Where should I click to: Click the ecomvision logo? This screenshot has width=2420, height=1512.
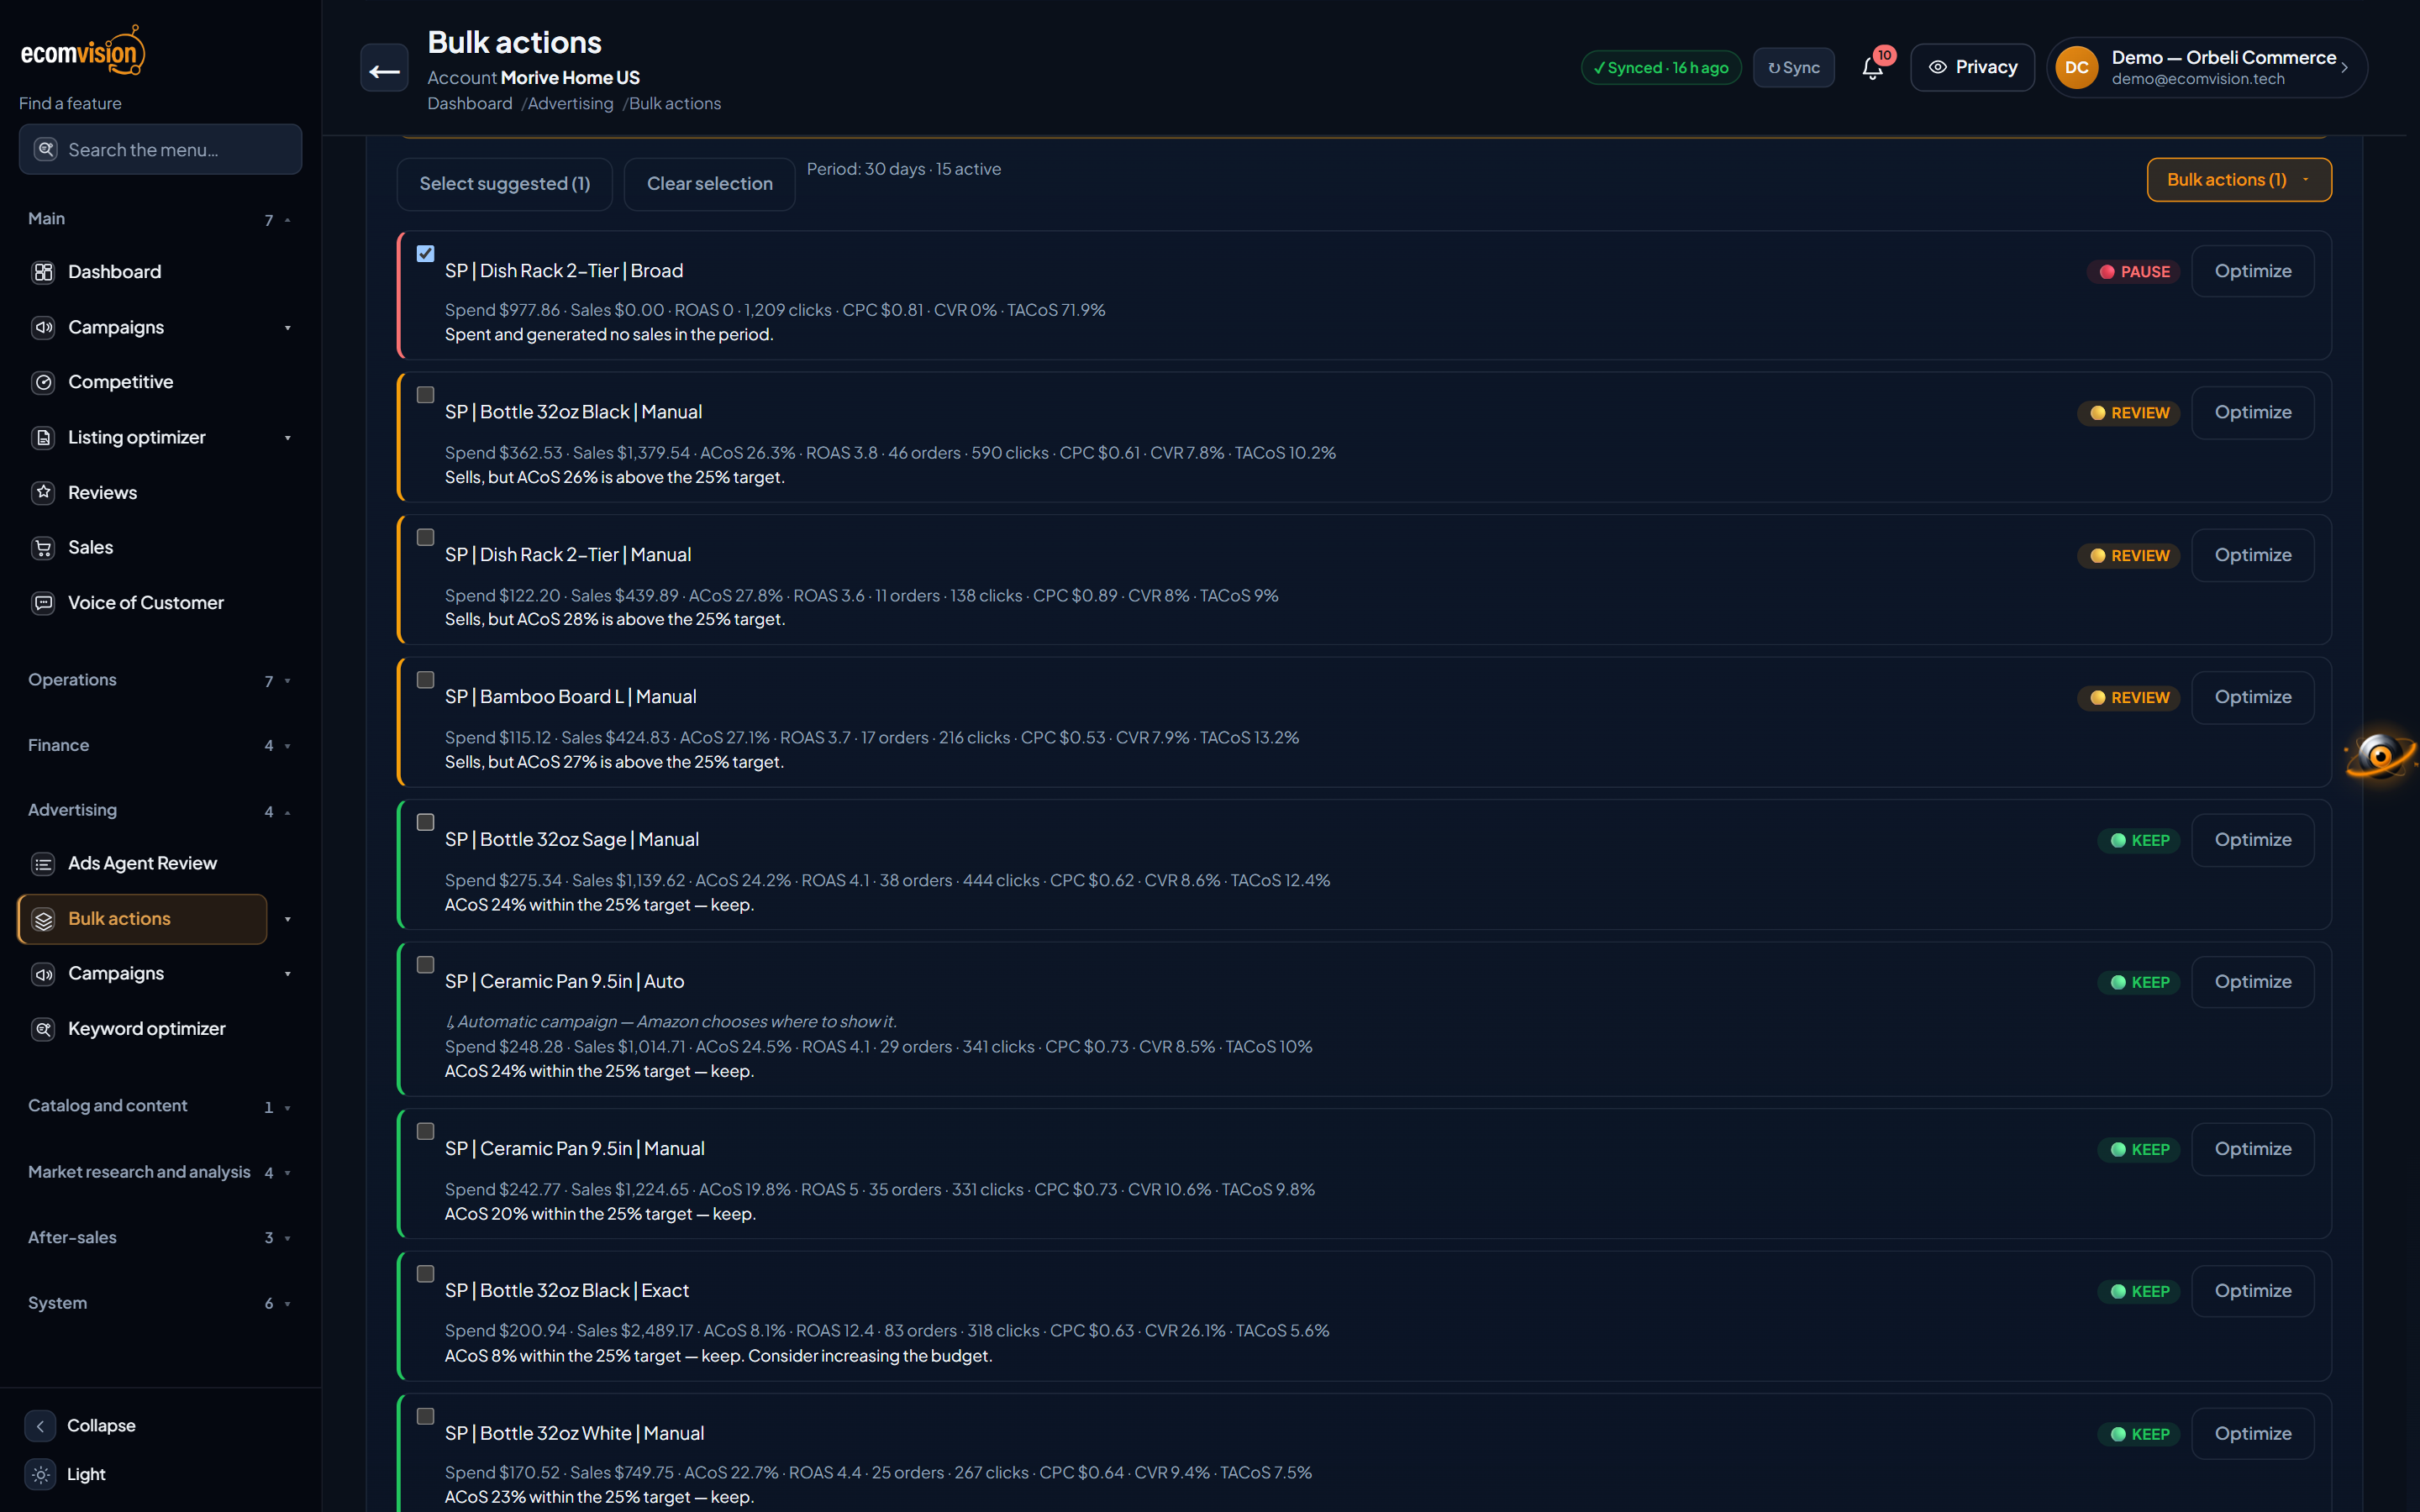[x=83, y=51]
